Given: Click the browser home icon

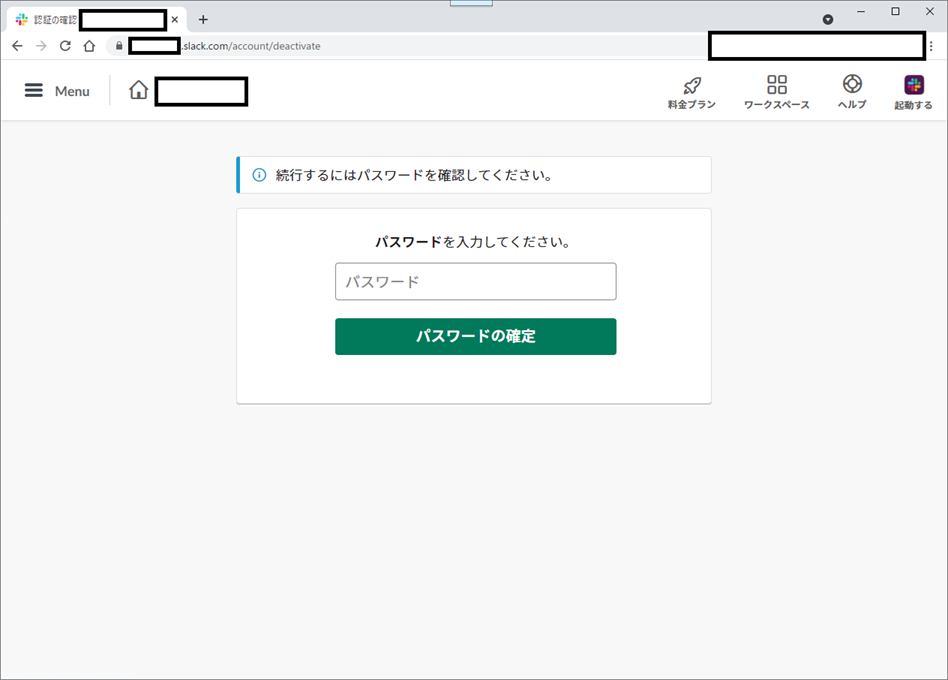Looking at the screenshot, I should click(x=89, y=46).
